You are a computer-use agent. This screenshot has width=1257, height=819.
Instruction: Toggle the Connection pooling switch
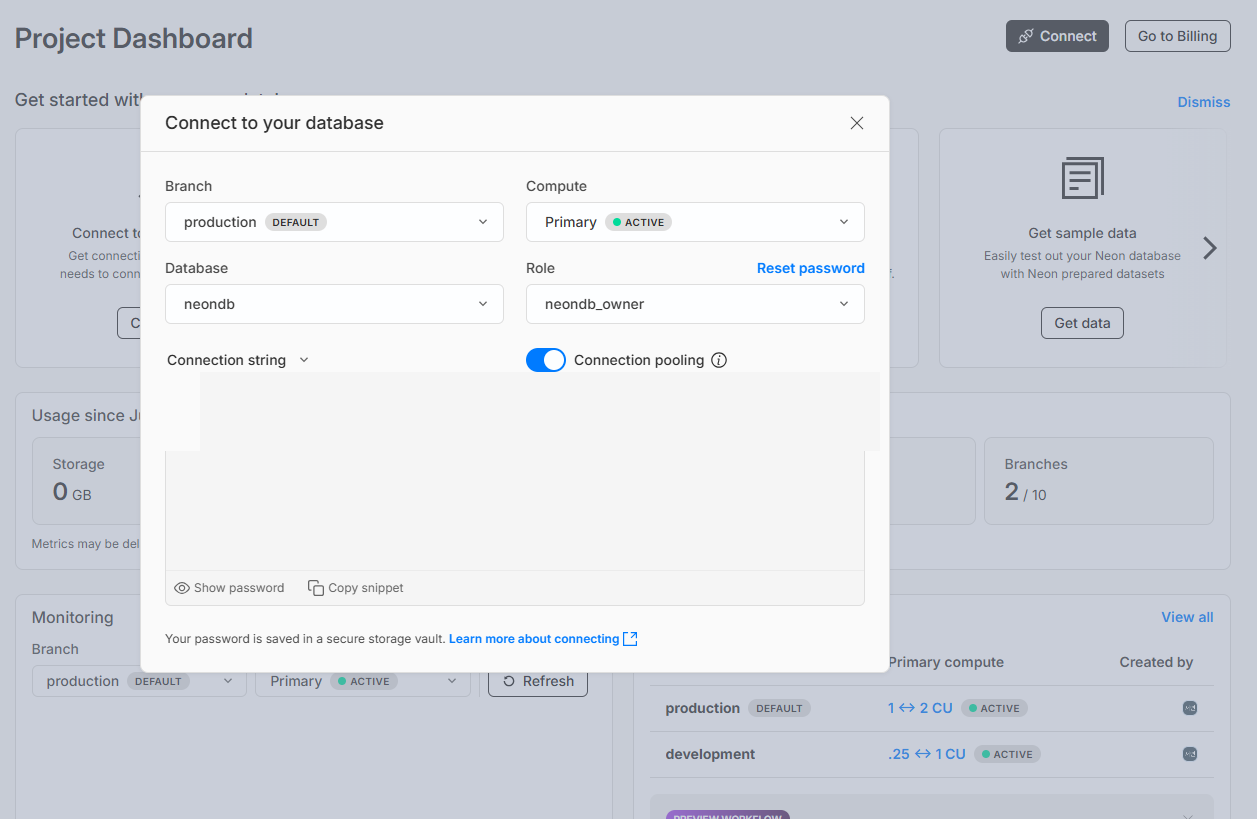tap(546, 360)
